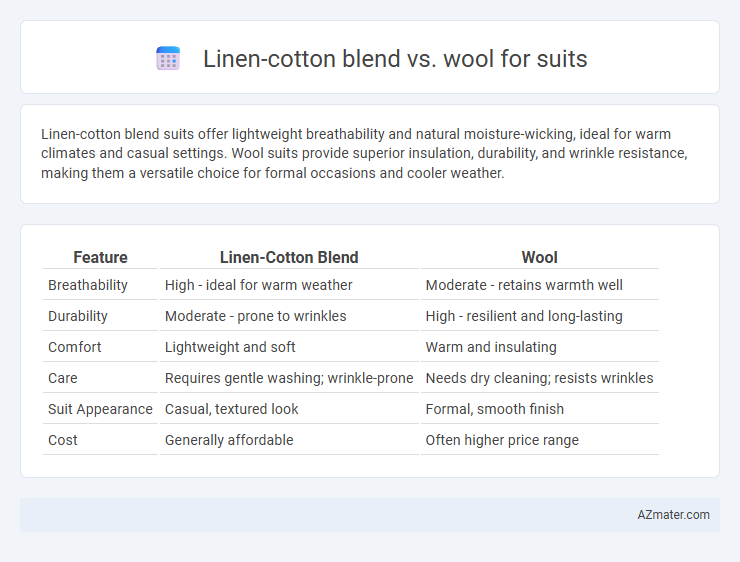Click the cell 'Requires gentle washing; wrinkle-prone'
Viewport: 740px width, 562px height.
tap(289, 378)
